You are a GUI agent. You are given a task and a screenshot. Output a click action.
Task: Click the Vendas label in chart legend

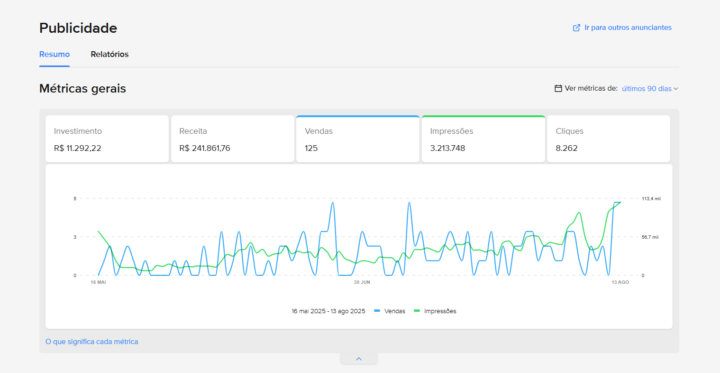tap(394, 311)
